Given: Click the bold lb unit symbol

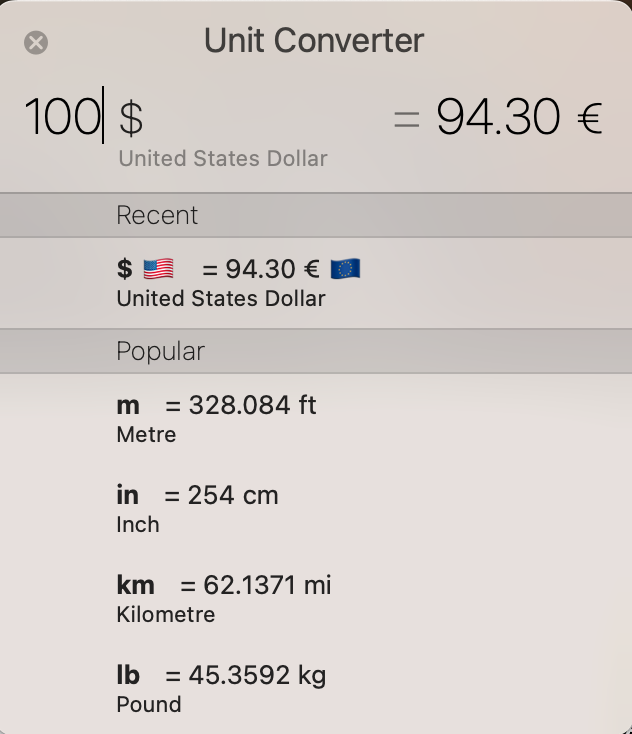Looking at the screenshot, I should [x=128, y=675].
